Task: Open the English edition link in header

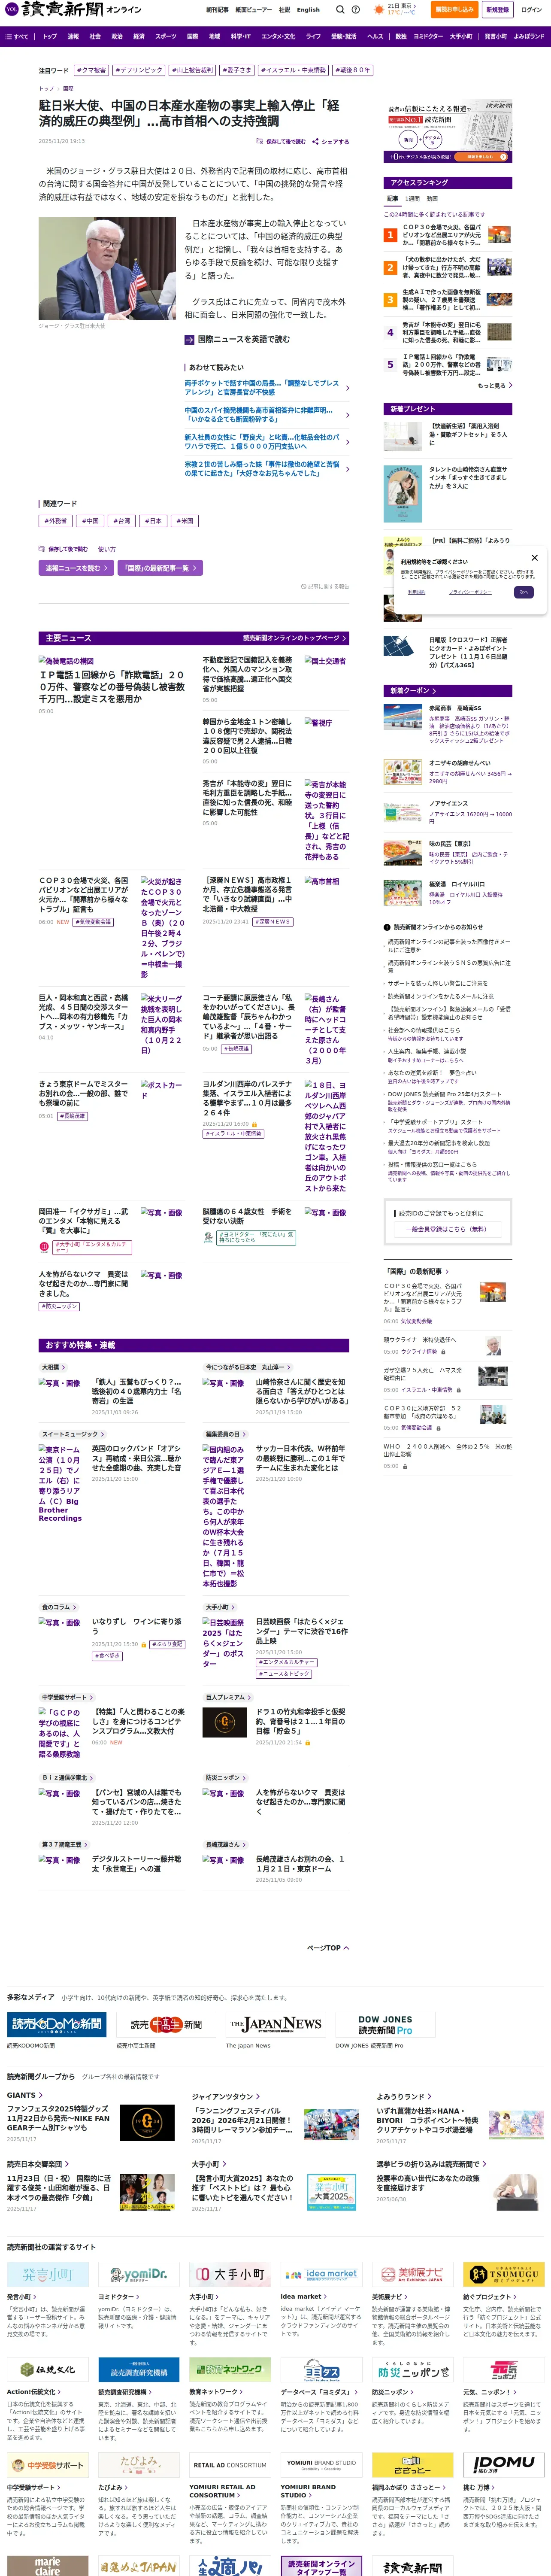Action: 308,10
